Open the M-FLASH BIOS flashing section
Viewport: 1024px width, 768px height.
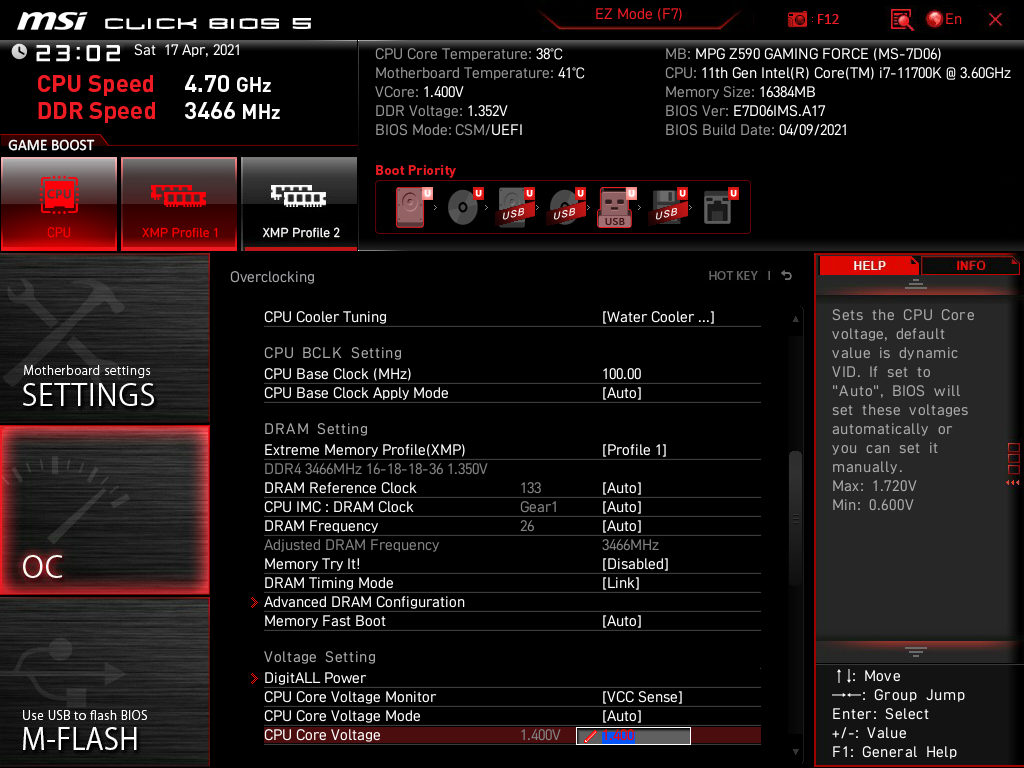(104, 682)
